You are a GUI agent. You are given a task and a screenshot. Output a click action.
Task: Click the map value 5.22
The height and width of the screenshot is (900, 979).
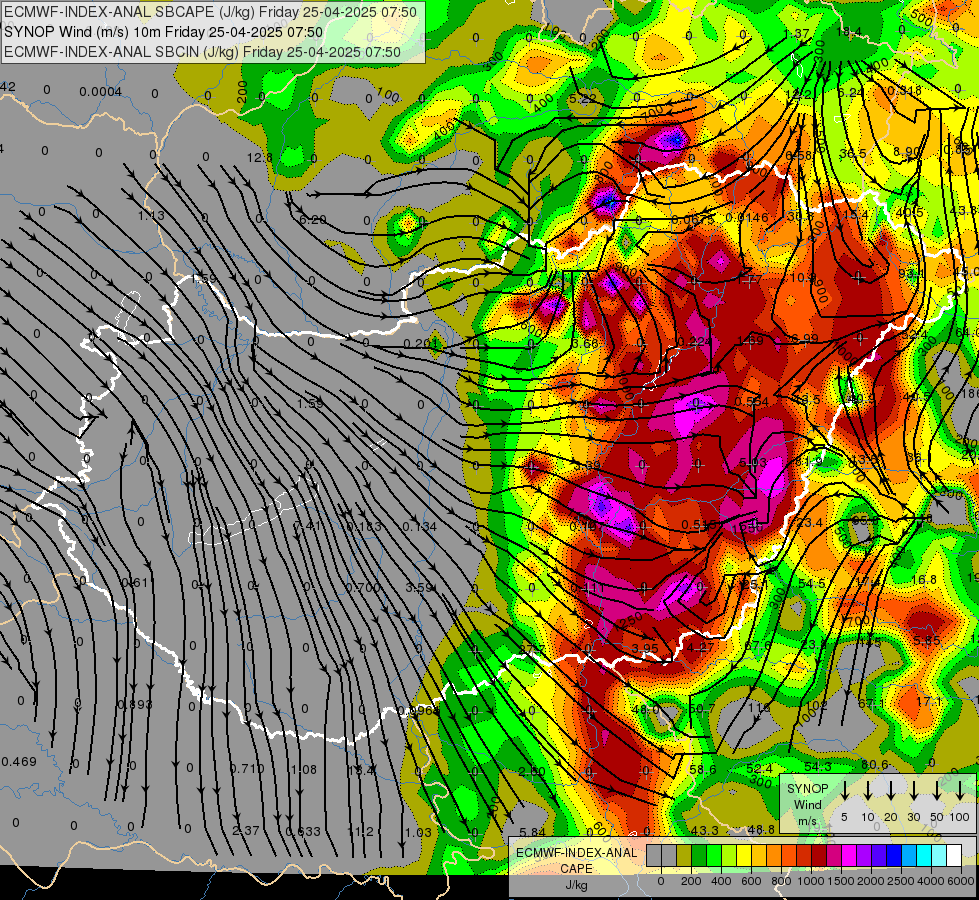point(583,98)
